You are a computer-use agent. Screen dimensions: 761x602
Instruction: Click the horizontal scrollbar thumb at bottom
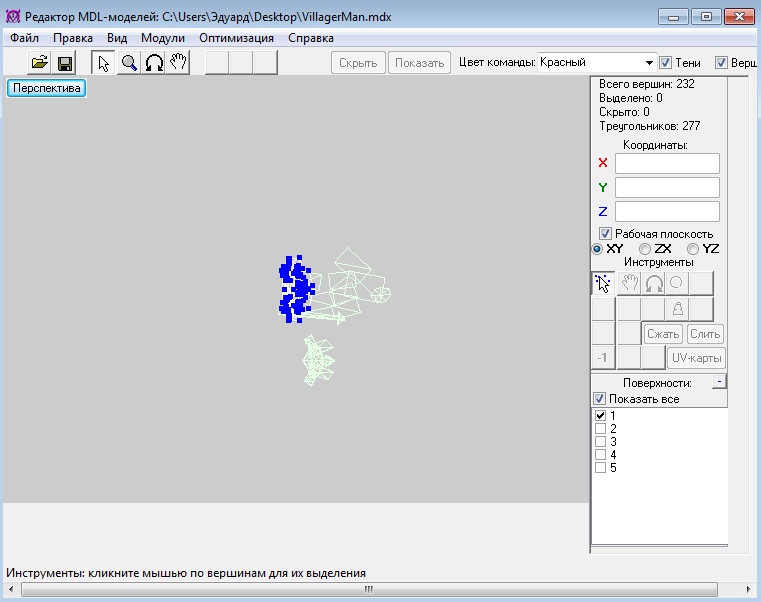tap(369, 589)
